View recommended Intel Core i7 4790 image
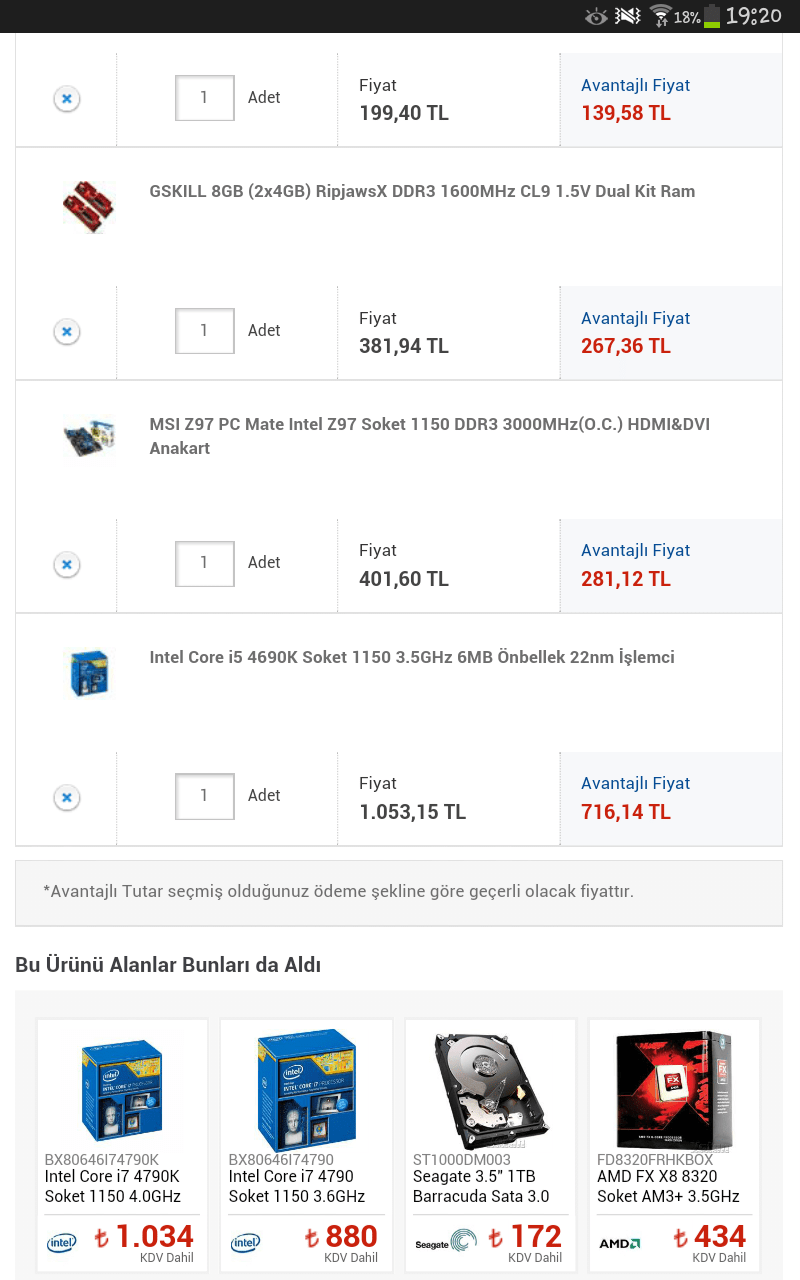The image size is (800, 1280). coord(306,1090)
